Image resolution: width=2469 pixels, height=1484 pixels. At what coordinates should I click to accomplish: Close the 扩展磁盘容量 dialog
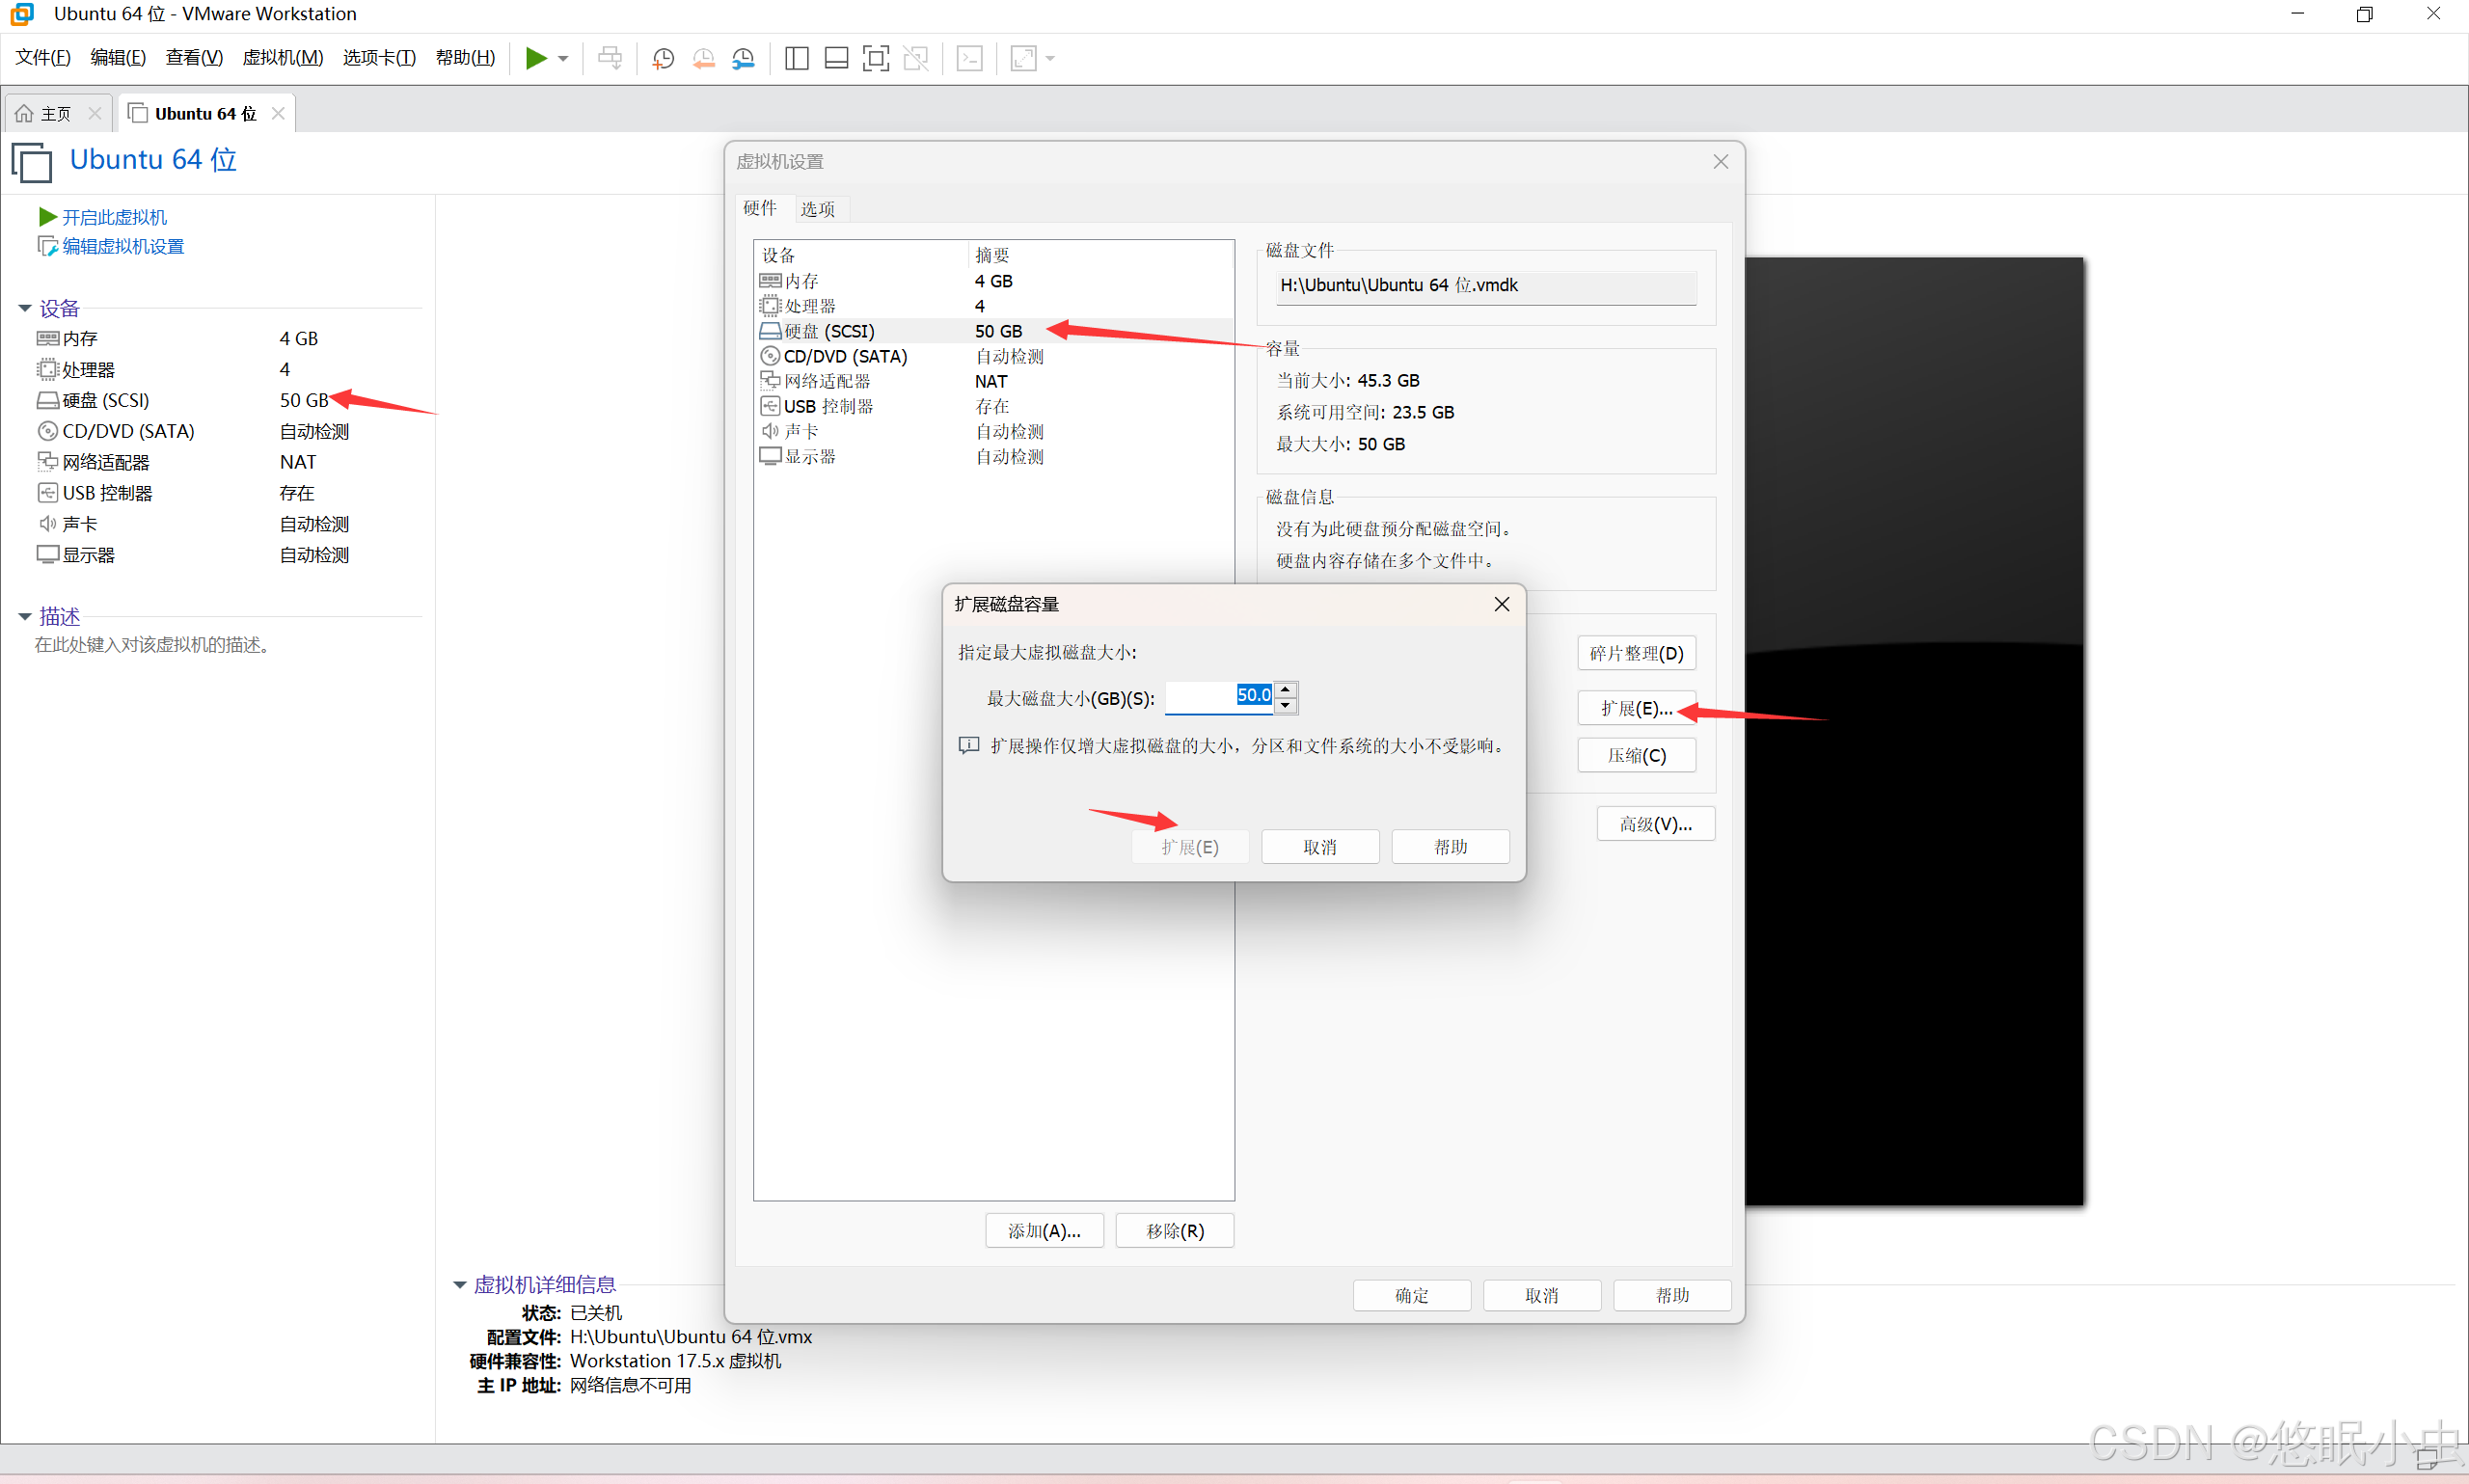(1501, 604)
